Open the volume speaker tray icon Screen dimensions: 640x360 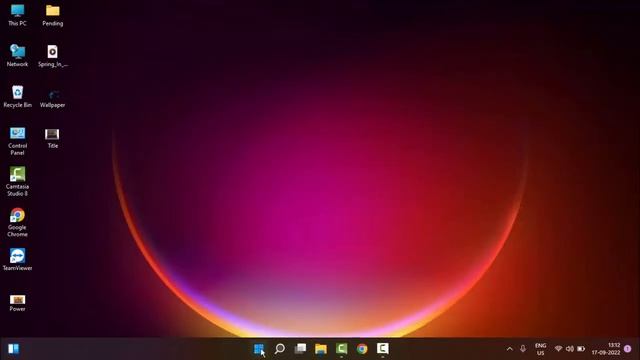(x=570, y=349)
